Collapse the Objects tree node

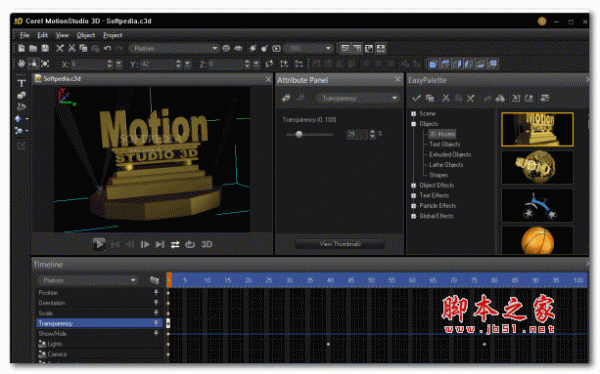pos(414,124)
